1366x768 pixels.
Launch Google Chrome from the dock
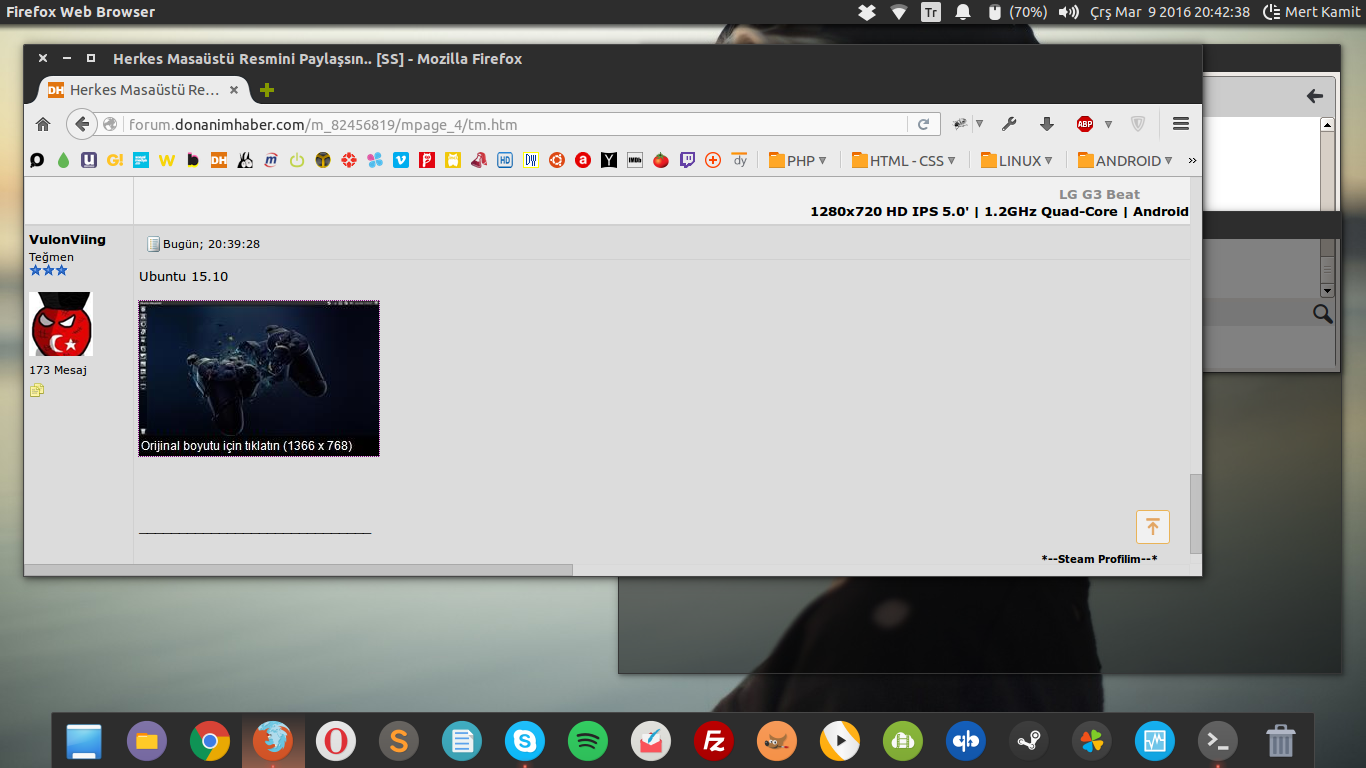pyautogui.click(x=210, y=741)
